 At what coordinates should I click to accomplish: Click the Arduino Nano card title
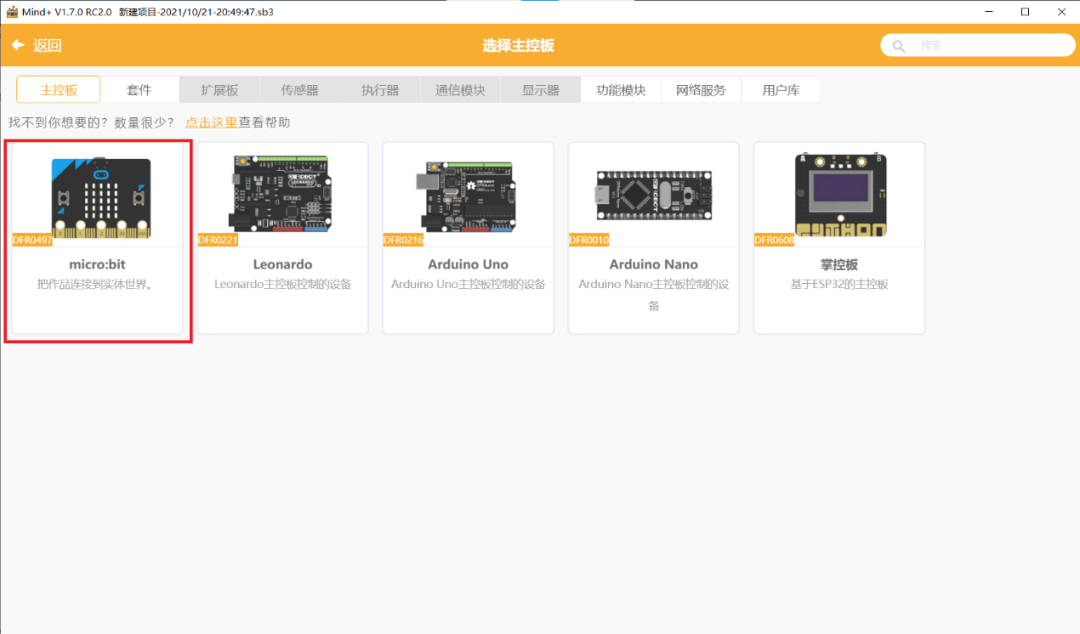[x=654, y=264]
